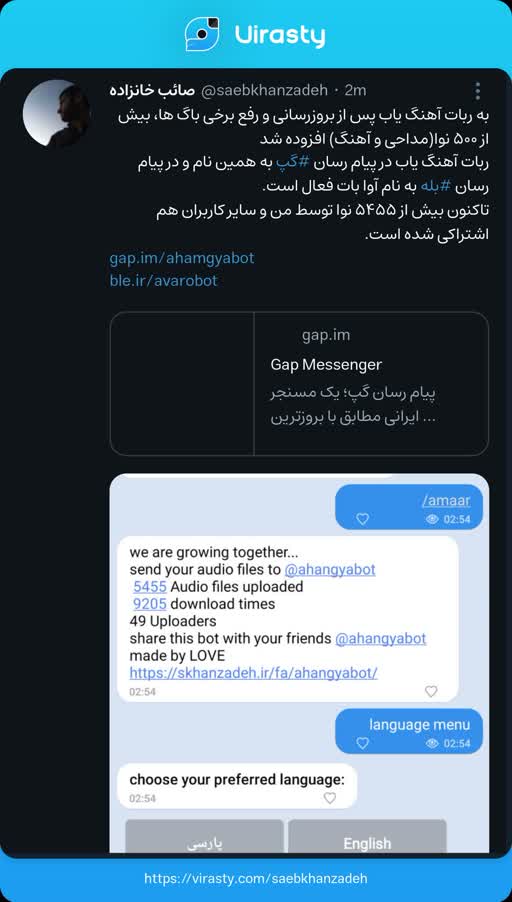
Task: Tap heart on choose language message
Action: coord(330,798)
